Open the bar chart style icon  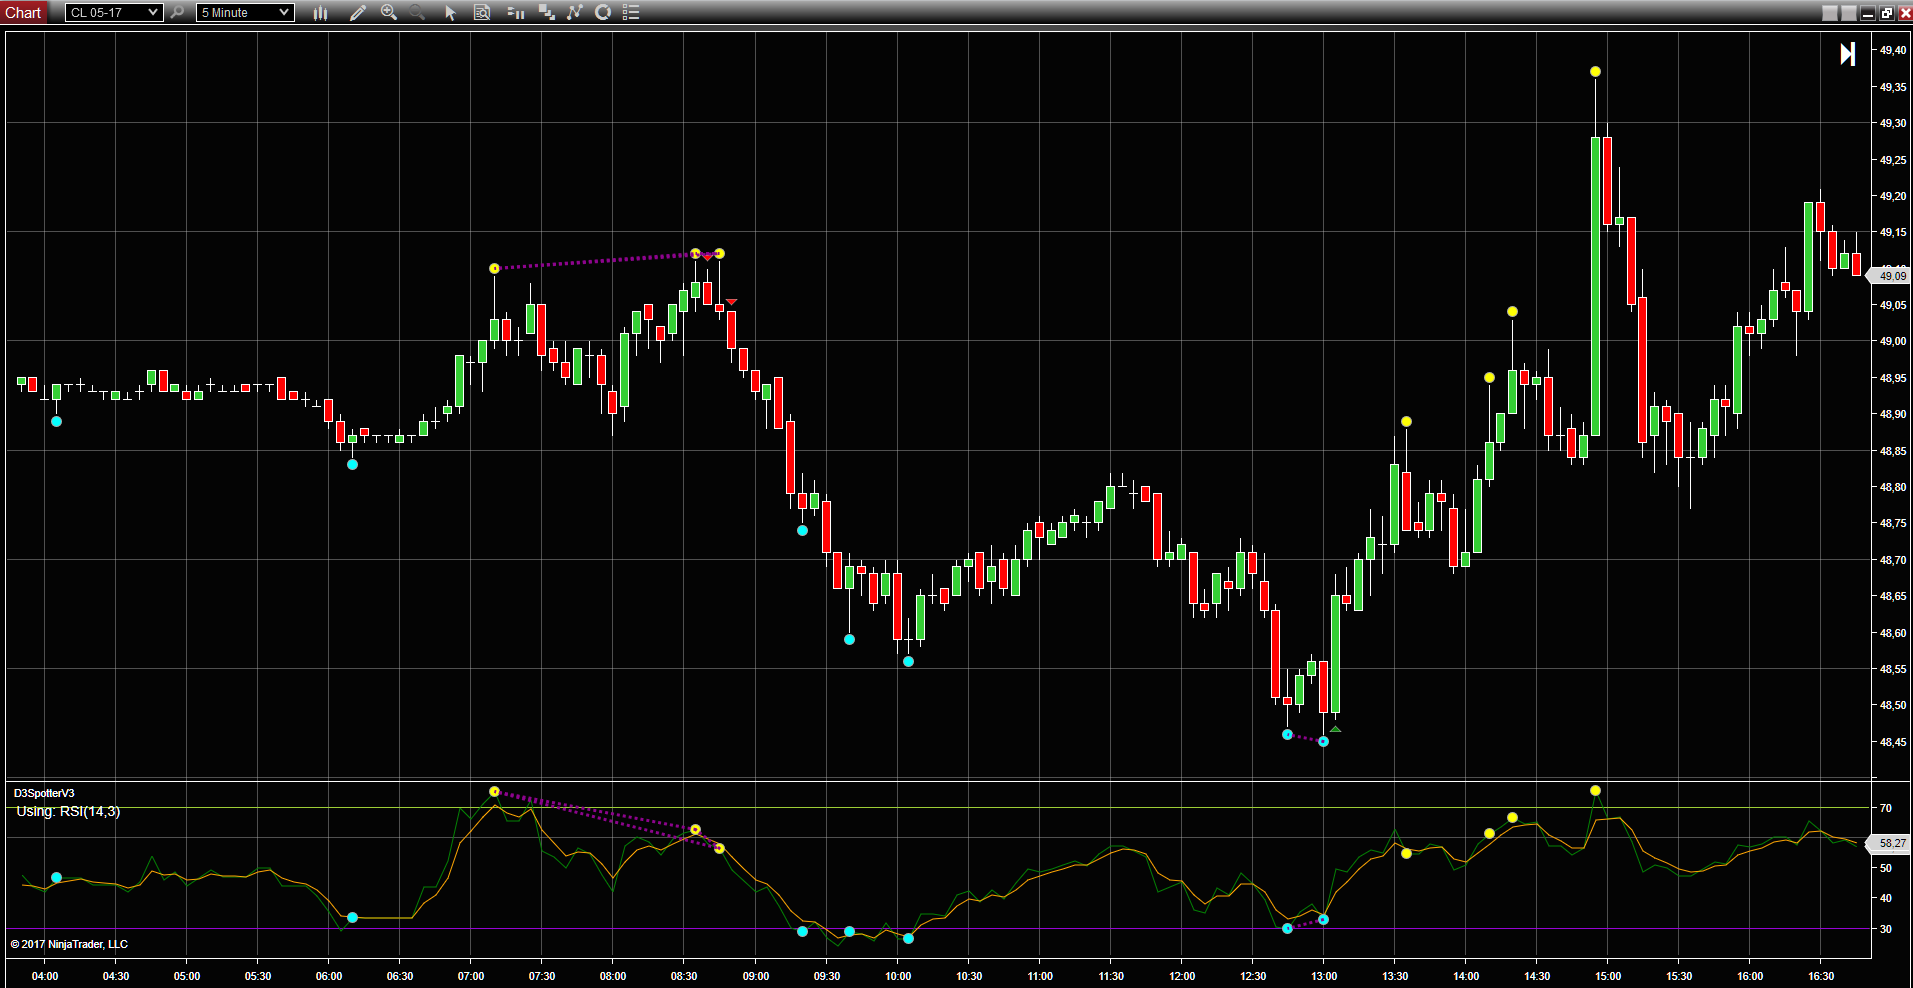click(320, 12)
